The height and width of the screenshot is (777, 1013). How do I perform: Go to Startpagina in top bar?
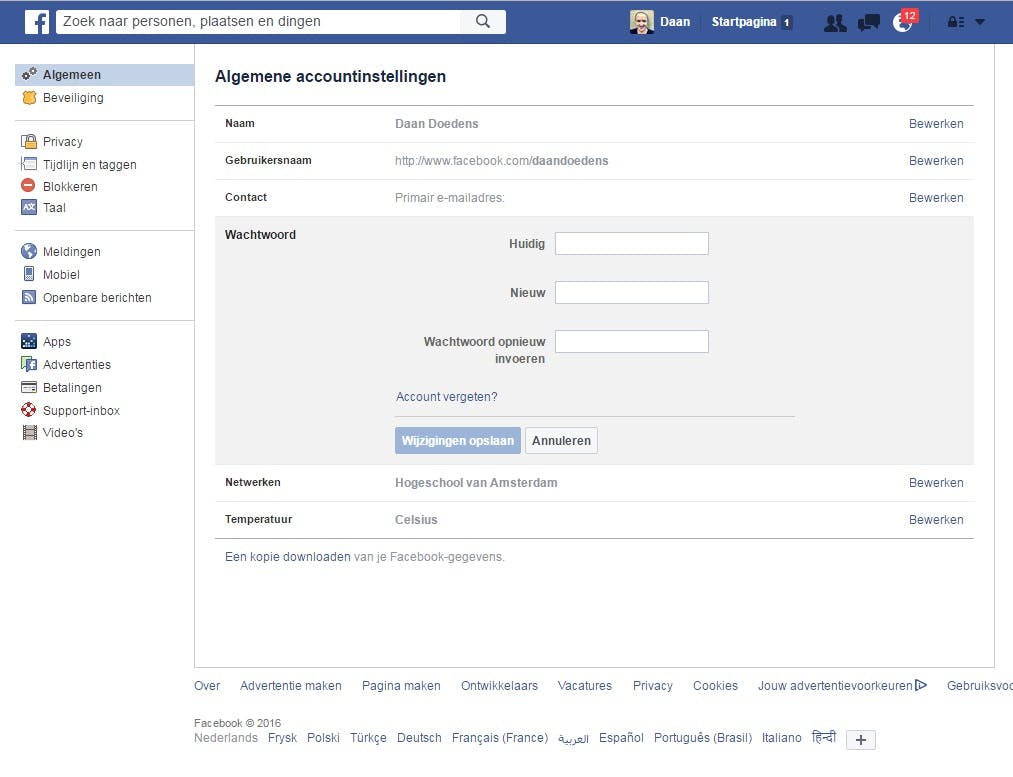[x=744, y=22]
